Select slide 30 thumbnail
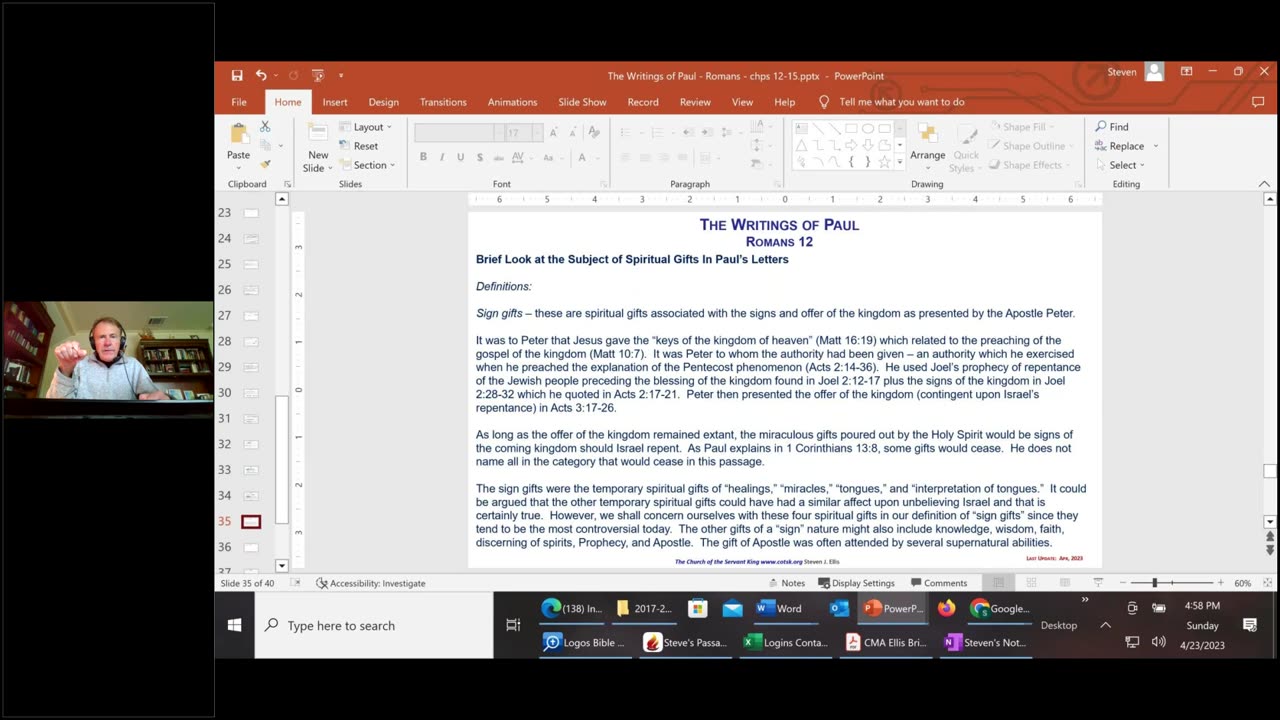This screenshot has width=1280, height=720. coord(251,393)
